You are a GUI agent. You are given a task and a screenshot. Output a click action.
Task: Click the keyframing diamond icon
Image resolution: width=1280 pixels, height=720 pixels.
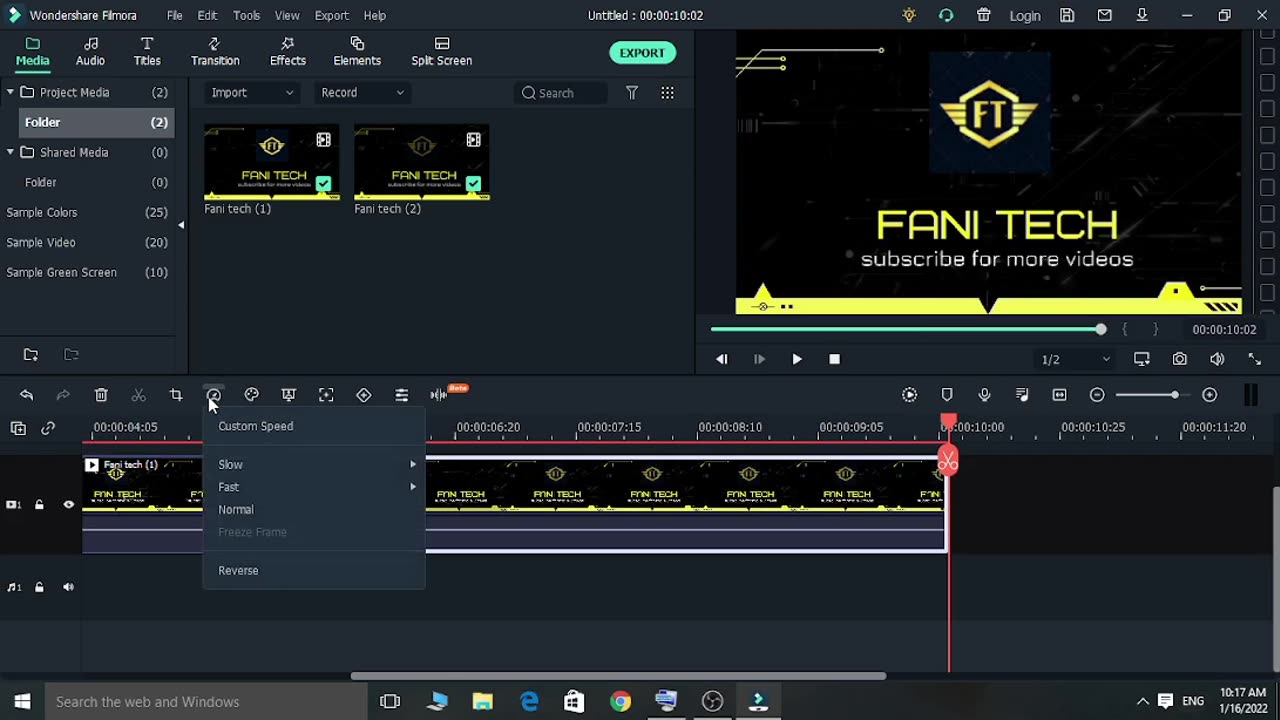[x=364, y=395]
